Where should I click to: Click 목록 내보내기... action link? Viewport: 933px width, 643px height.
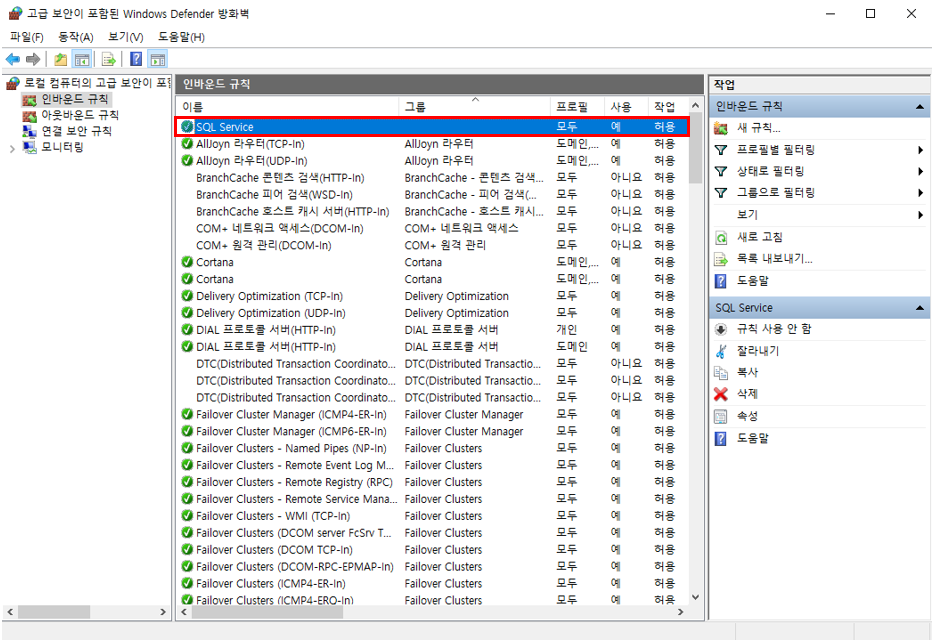[x=775, y=259]
